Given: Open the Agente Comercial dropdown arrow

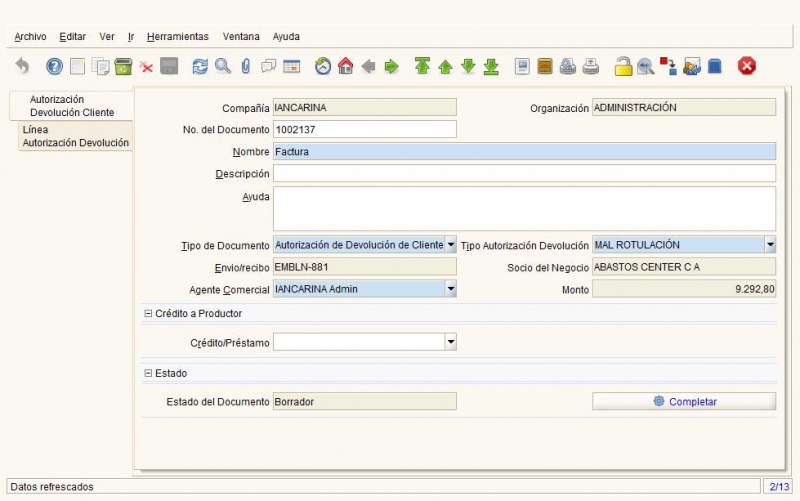Looking at the screenshot, I should 451,289.
